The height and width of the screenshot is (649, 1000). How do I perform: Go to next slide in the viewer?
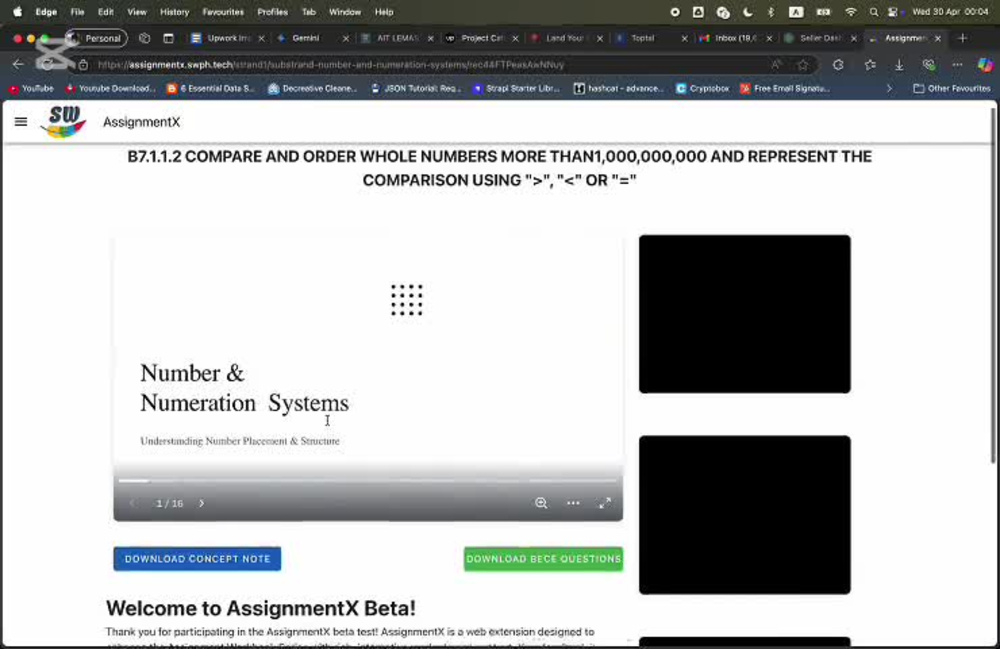pos(202,503)
